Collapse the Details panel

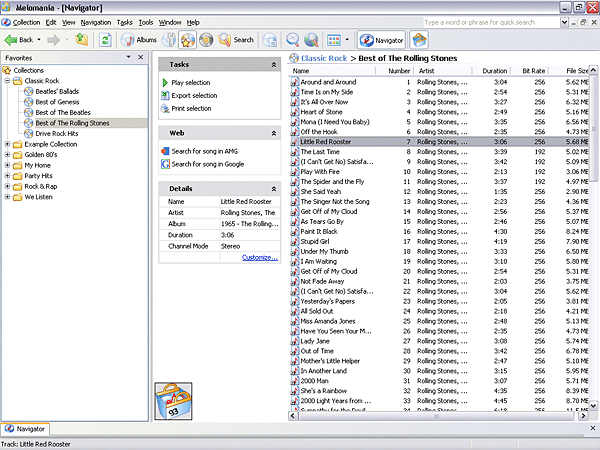(274, 189)
